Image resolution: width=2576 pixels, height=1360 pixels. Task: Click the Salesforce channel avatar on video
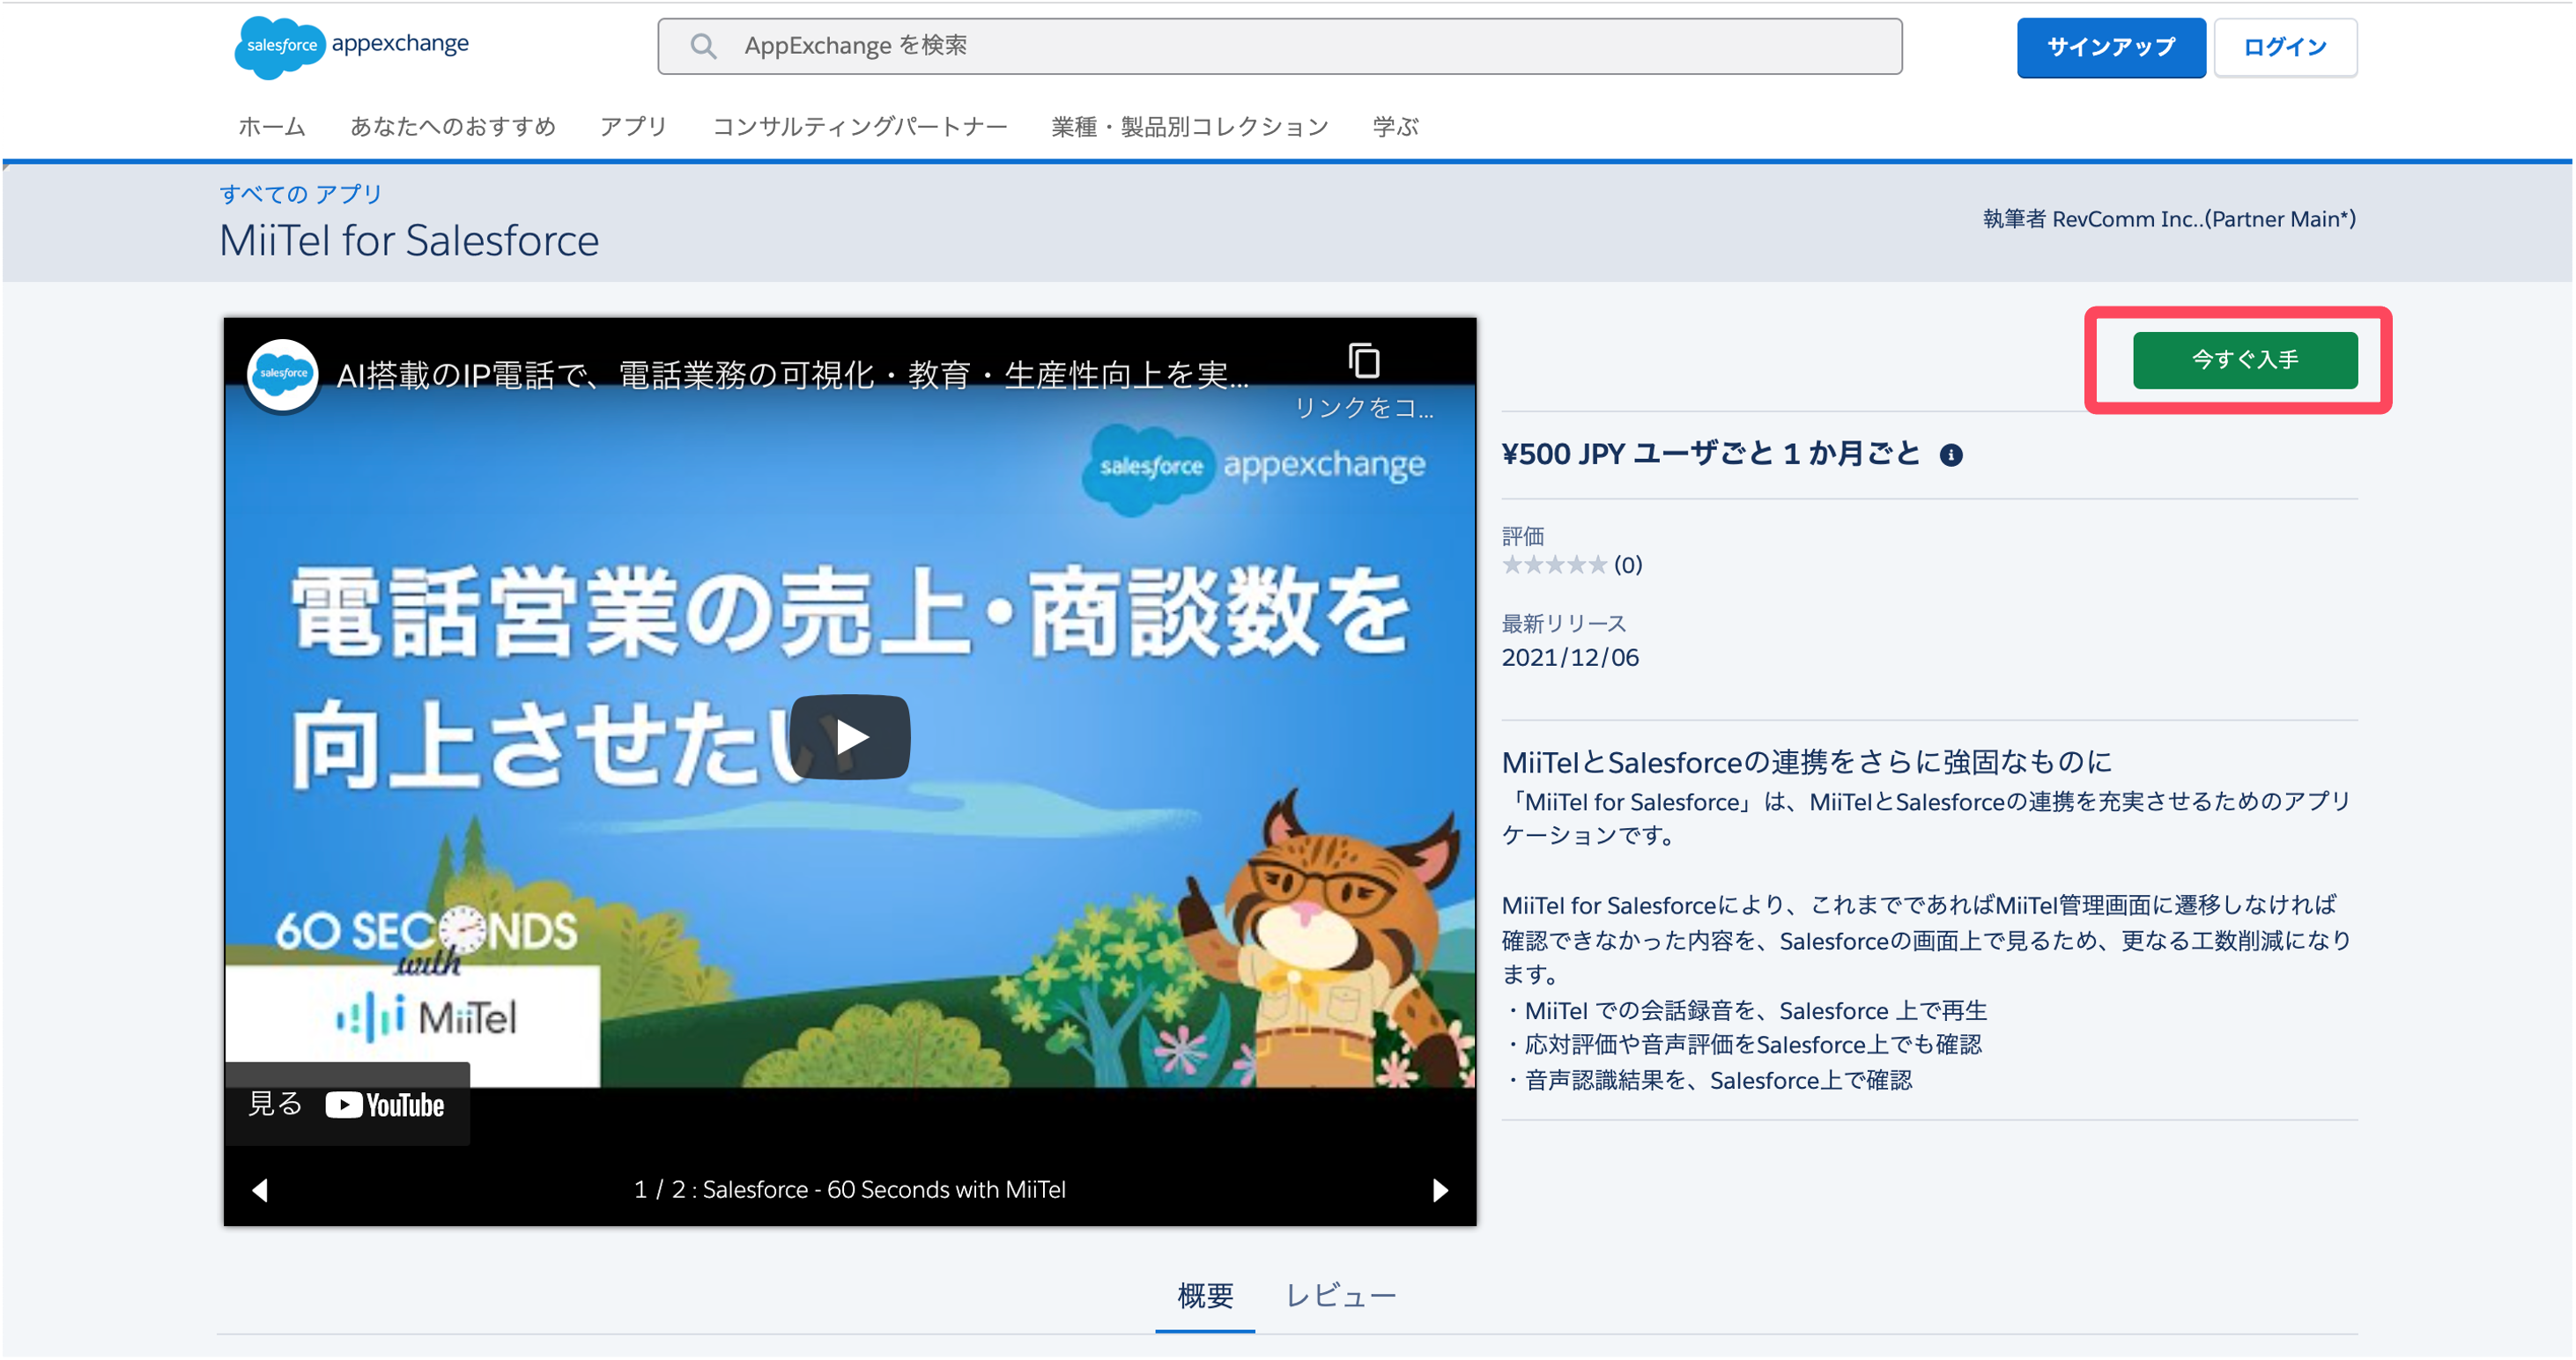tap(283, 374)
